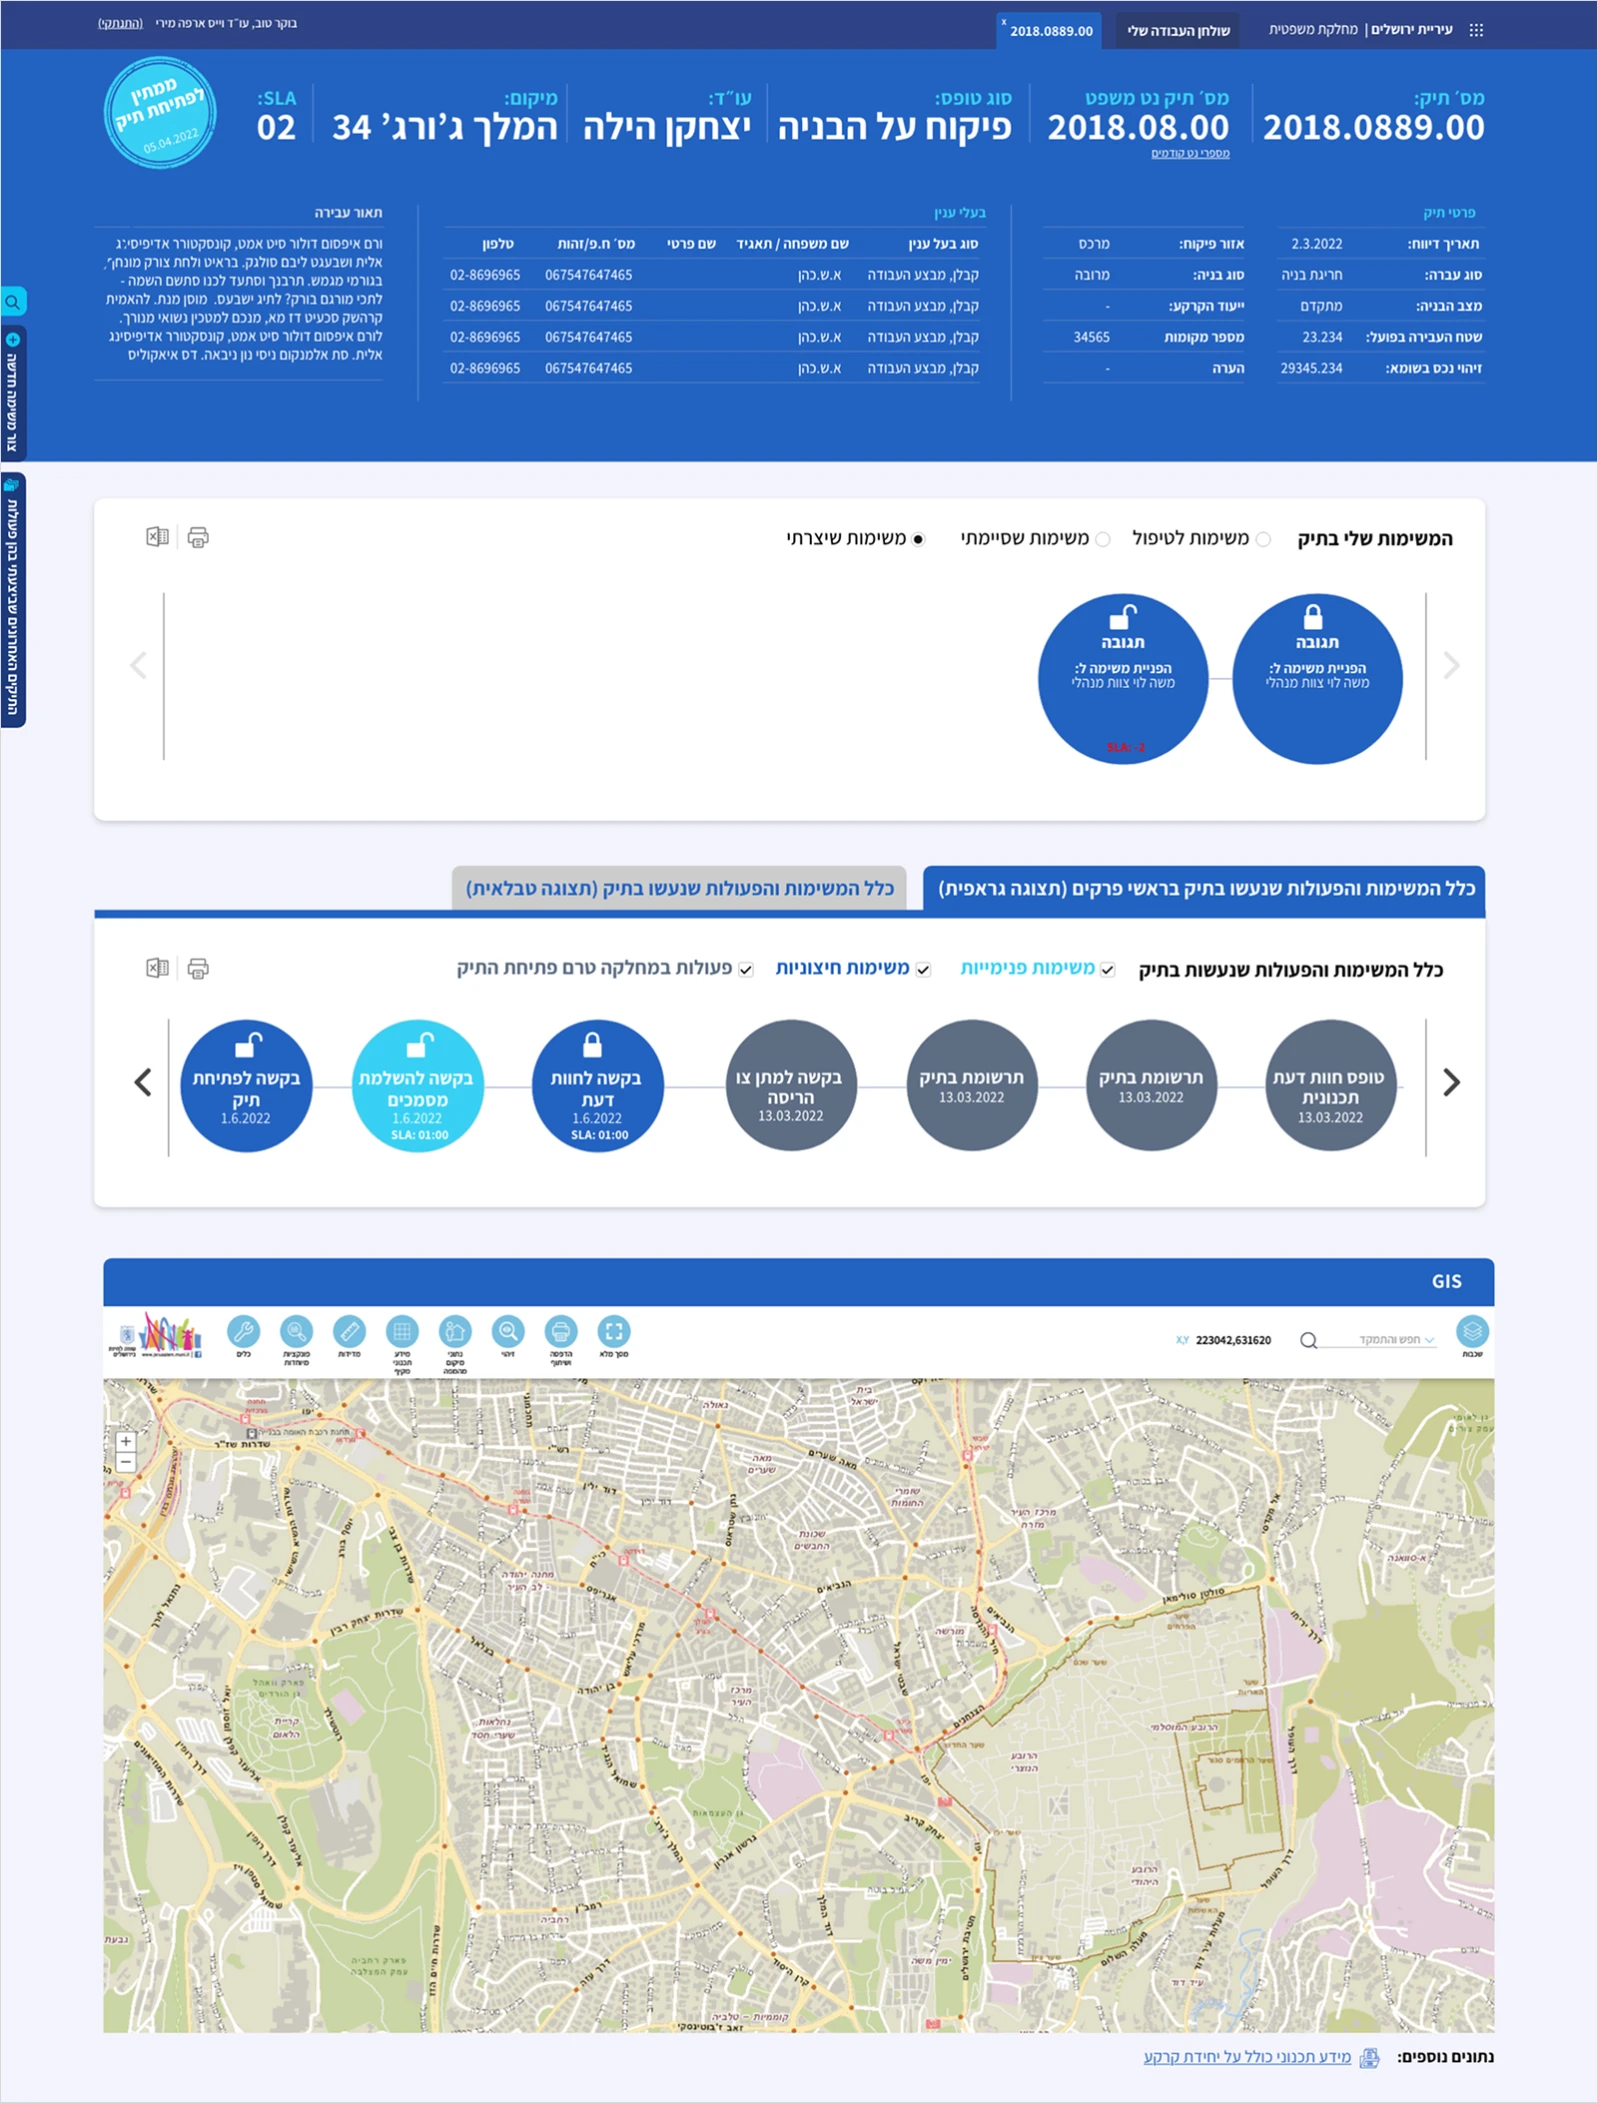Click the התנתק logout link
The width and height of the screenshot is (1598, 2103).
pyautogui.click(x=120, y=23)
